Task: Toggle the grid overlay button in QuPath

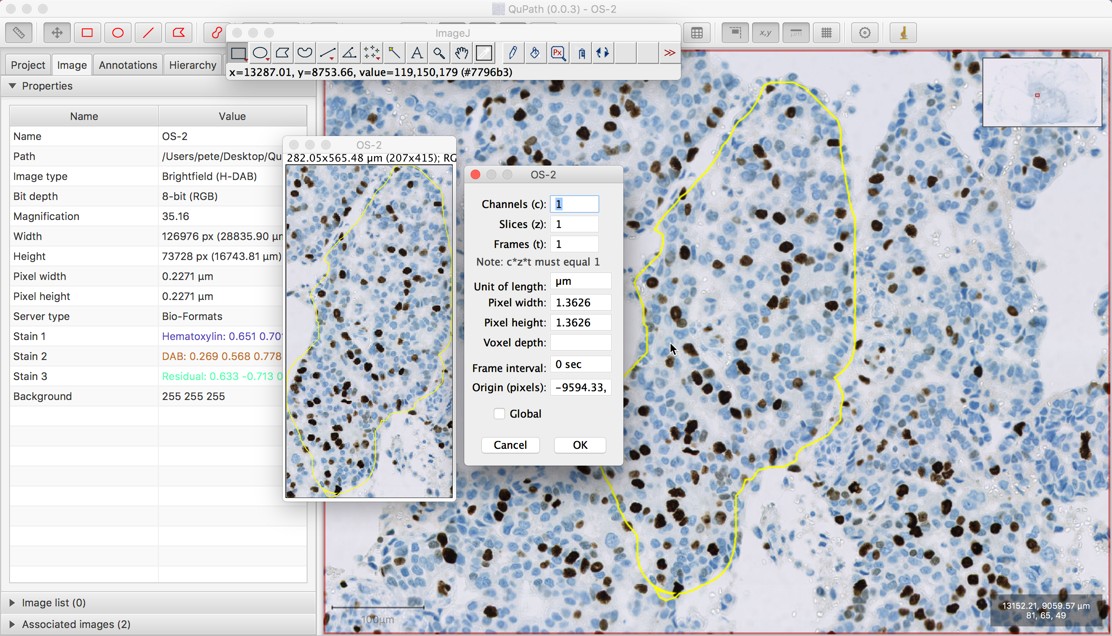Action: coord(827,33)
